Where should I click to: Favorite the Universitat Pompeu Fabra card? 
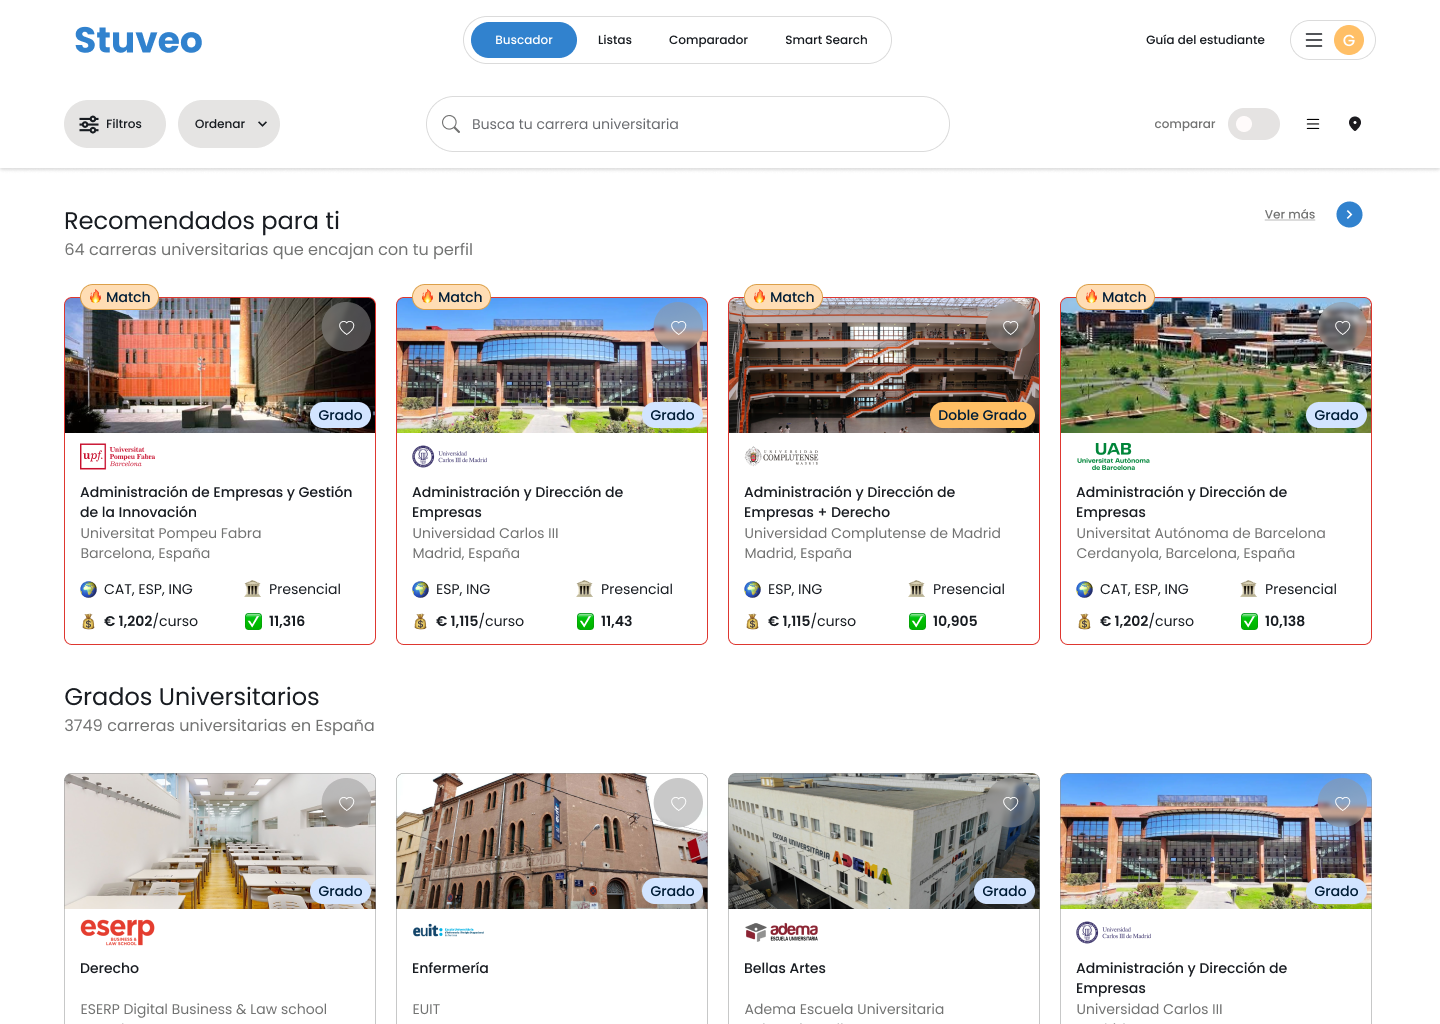(x=346, y=327)
